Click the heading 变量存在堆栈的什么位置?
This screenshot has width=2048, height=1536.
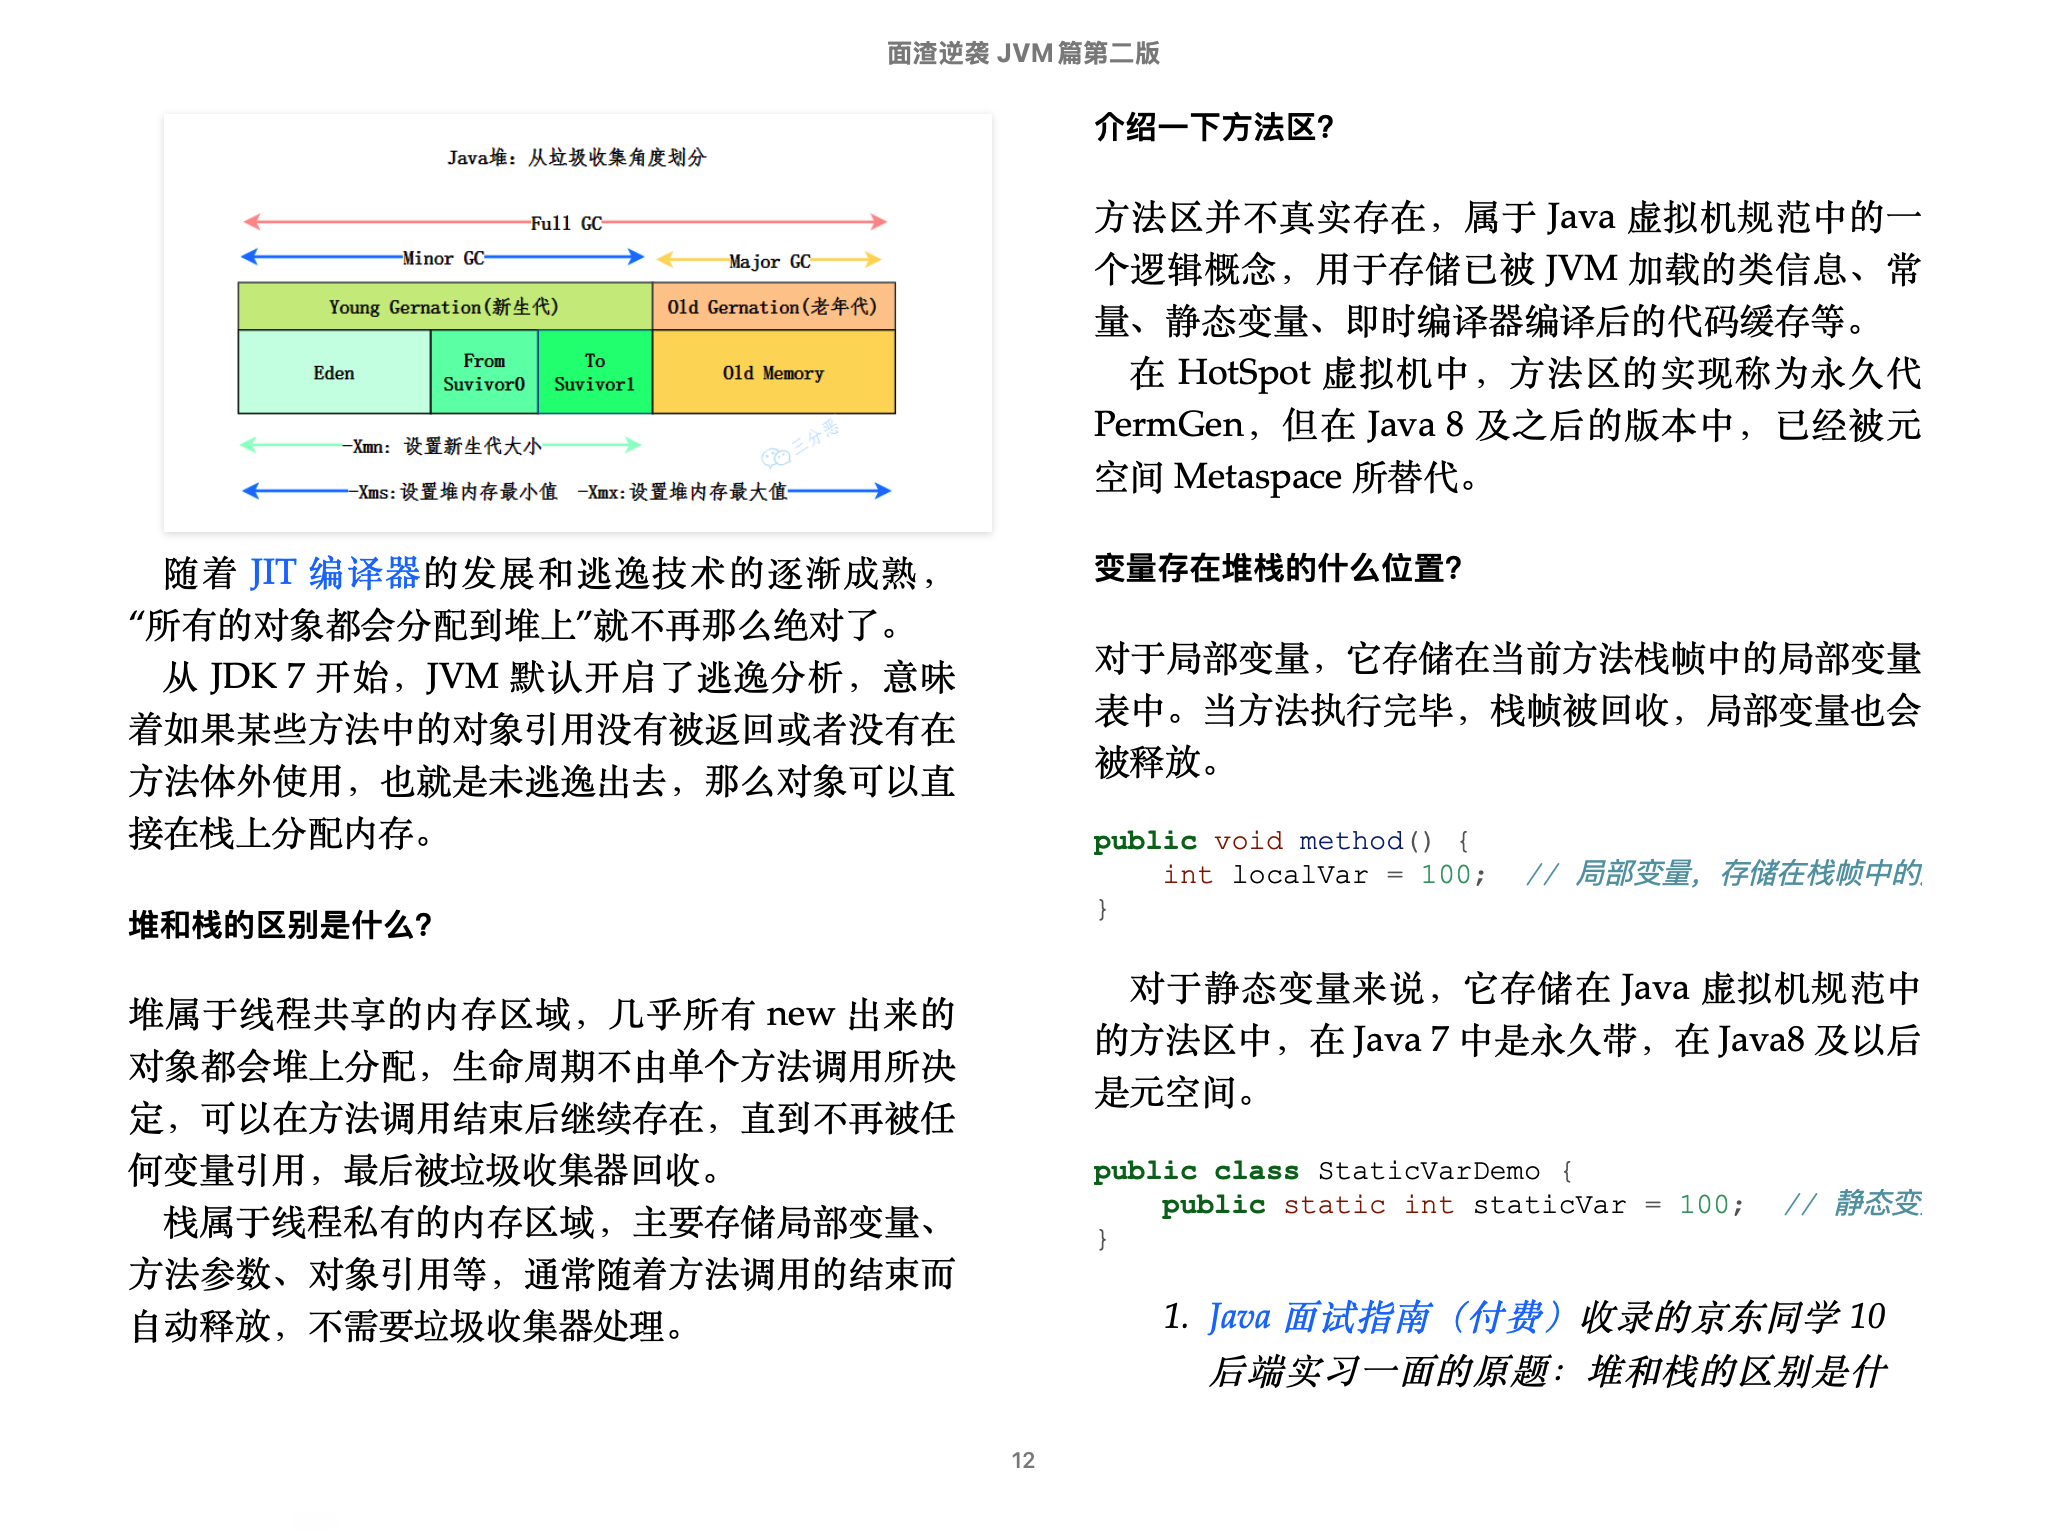(x=1277, y=568)
